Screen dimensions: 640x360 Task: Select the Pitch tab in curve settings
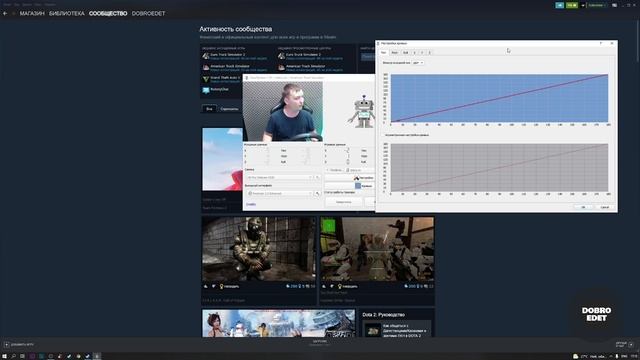point(394,53)
